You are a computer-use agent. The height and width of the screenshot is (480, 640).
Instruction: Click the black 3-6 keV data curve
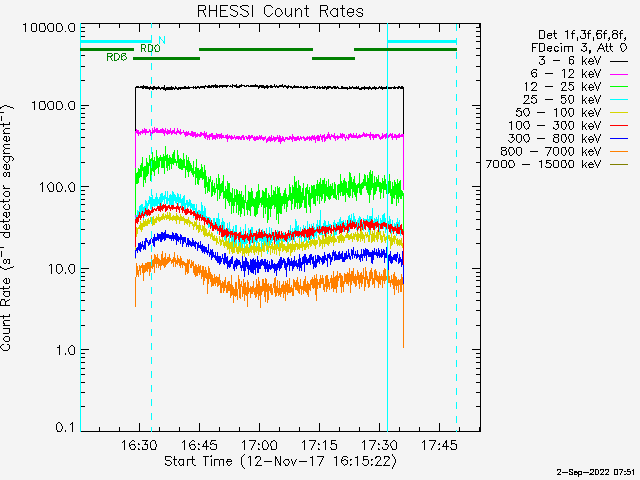tap(269, 87)
